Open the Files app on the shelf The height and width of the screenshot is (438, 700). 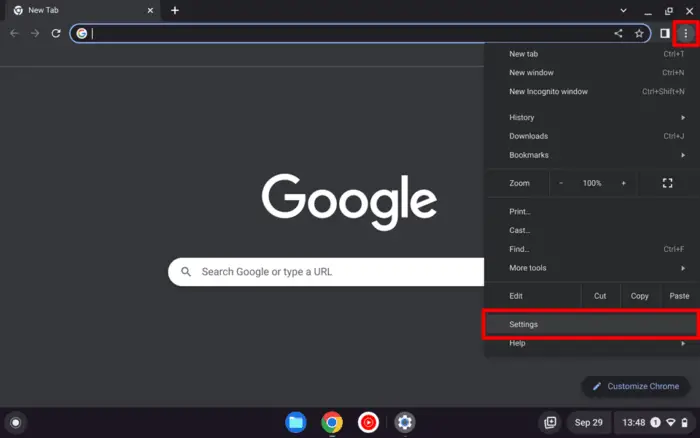(296, 422)
